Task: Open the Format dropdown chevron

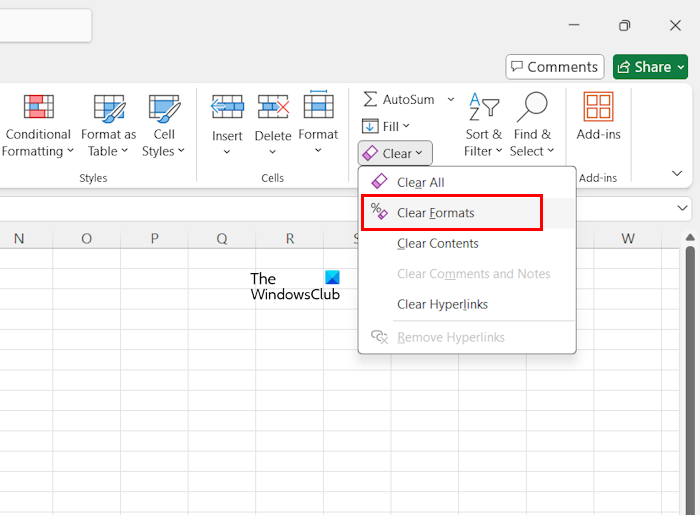Action: [318, 150]
